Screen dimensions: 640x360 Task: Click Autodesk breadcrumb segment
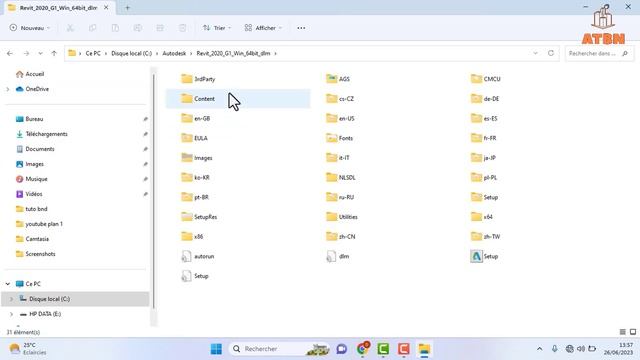tap(174, 53)
